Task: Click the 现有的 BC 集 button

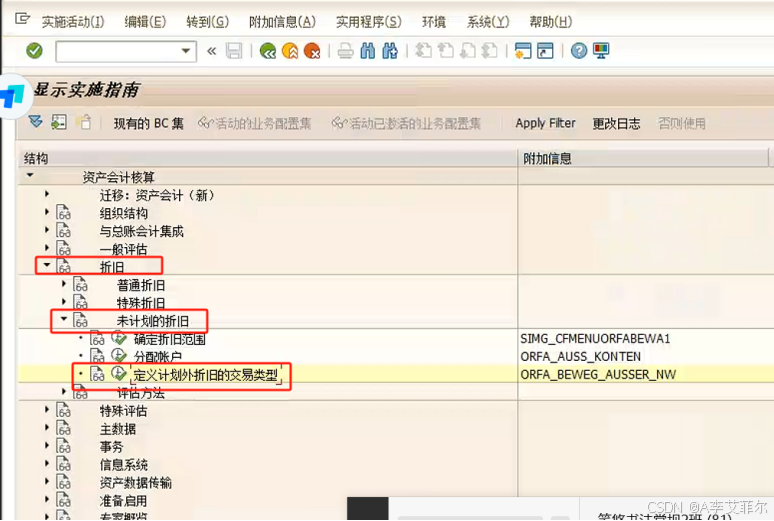Action: tap(149, 123)
